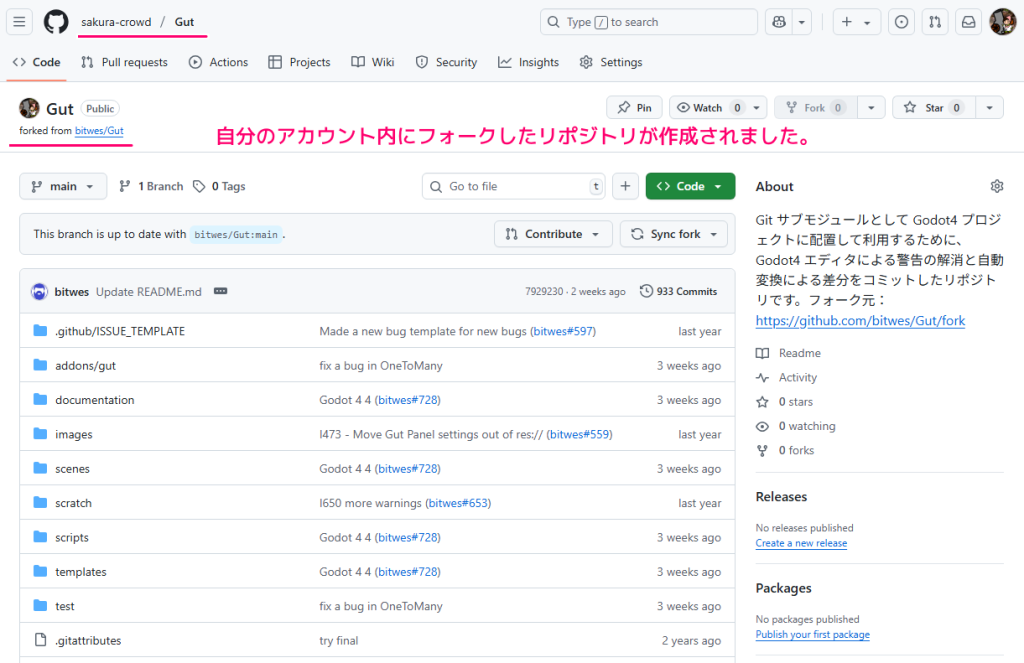This screenshot has height=663, width=1024.
Task: Expand the Fork options dropdown arrow
Action: click(871, 108)
